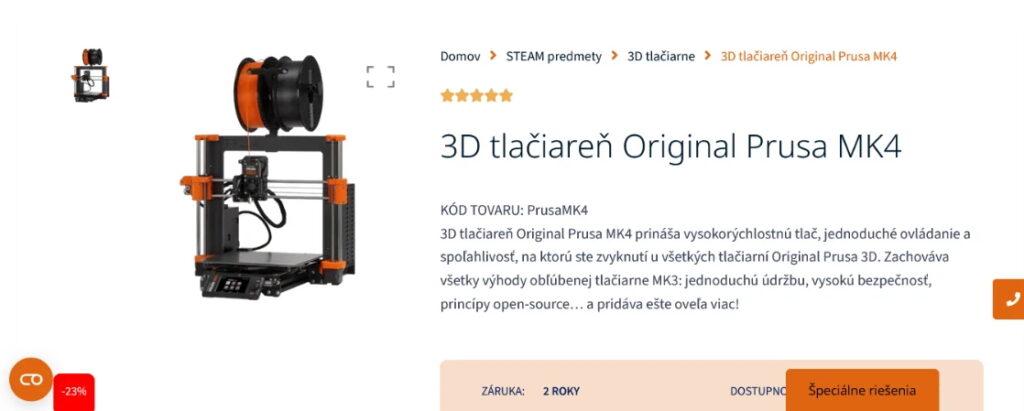This screenshot has width=1024, height=411.
Task: Click current page breadcrumb 3D tlačiareň Original Prusa MK4
Action: point(808,56)
